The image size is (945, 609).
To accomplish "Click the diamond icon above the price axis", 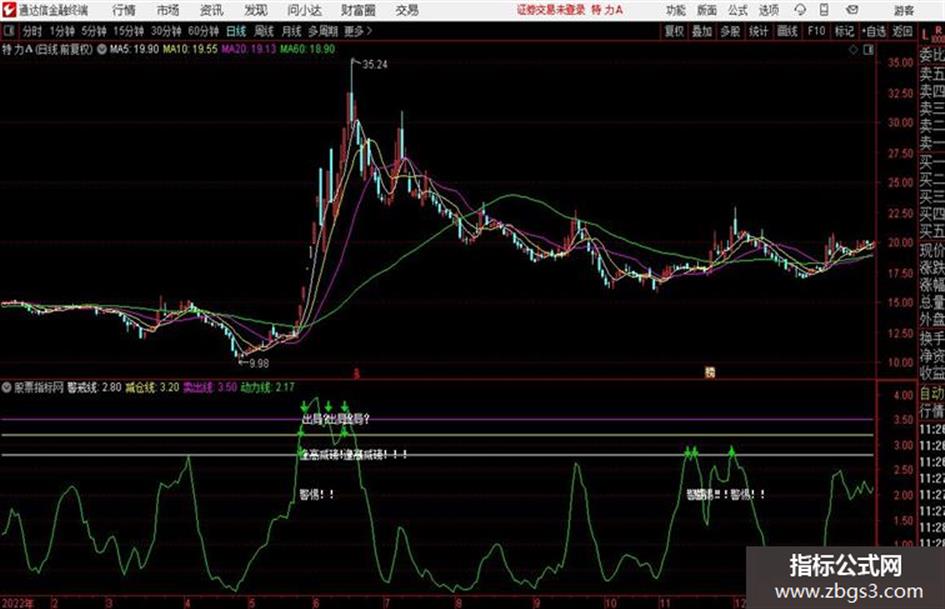I will click(853, 50).
